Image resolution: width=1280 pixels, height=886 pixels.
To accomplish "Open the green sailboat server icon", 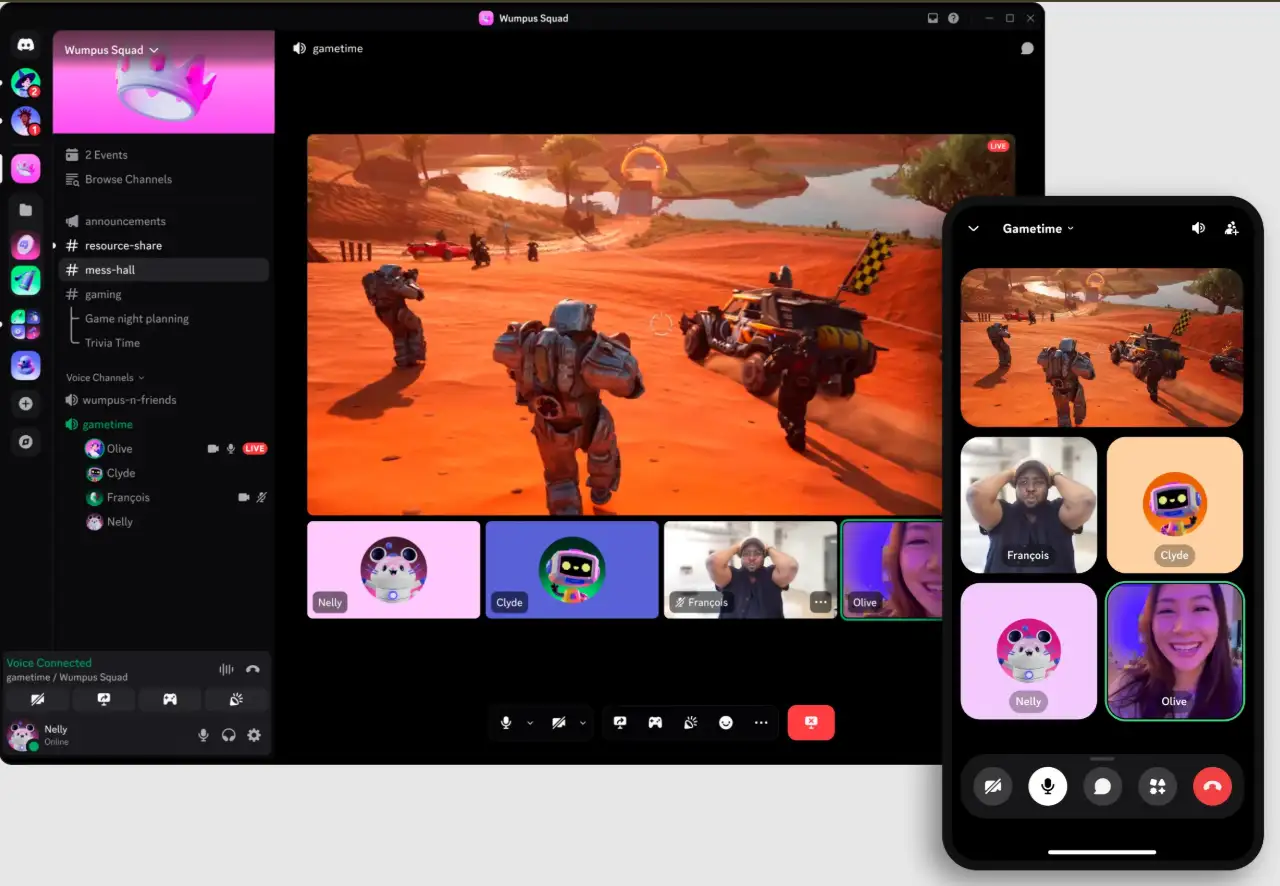I will coord(26,280).
